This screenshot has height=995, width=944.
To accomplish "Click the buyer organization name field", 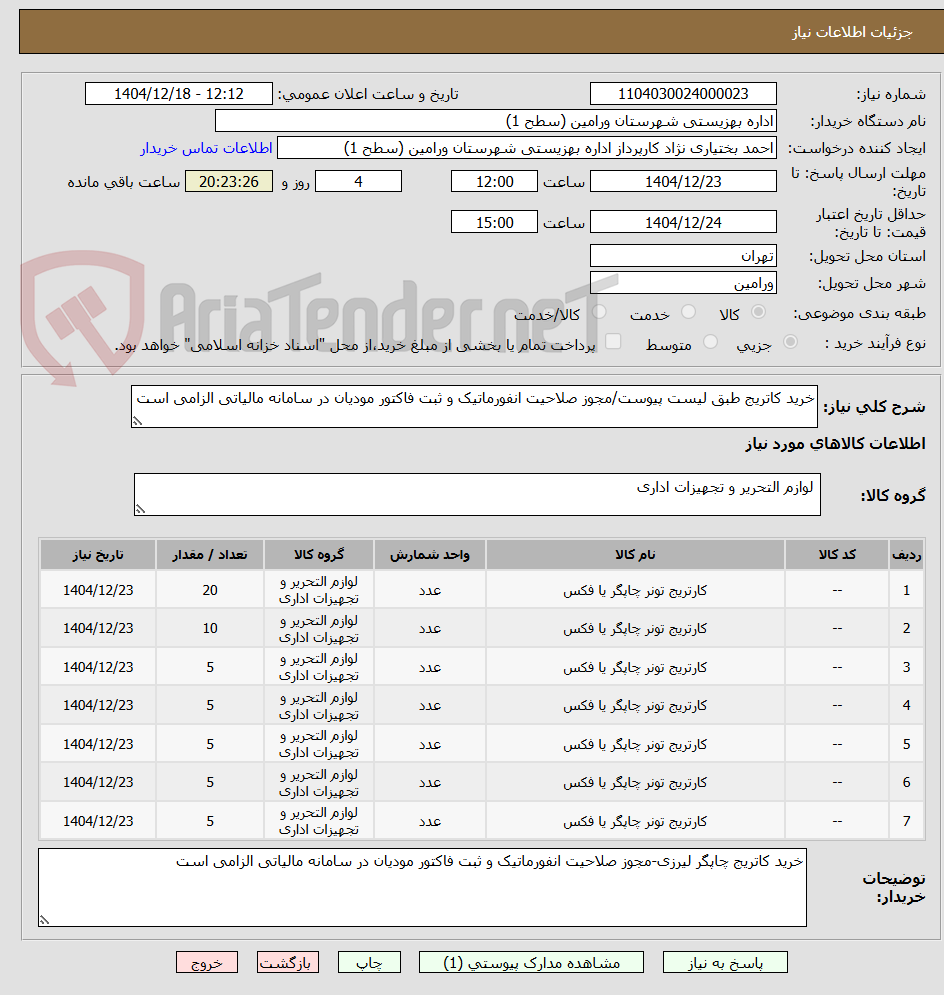I will coord(496,121).
